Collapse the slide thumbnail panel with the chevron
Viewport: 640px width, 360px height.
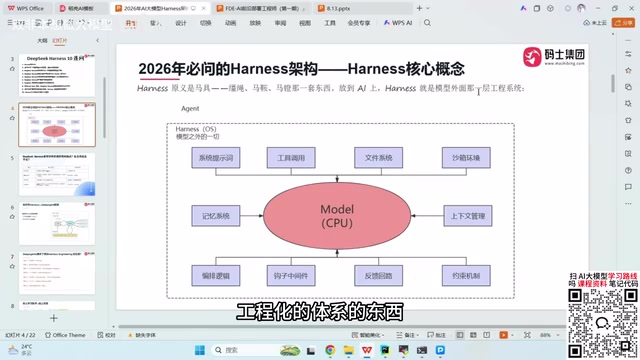[x=97, y=40]
